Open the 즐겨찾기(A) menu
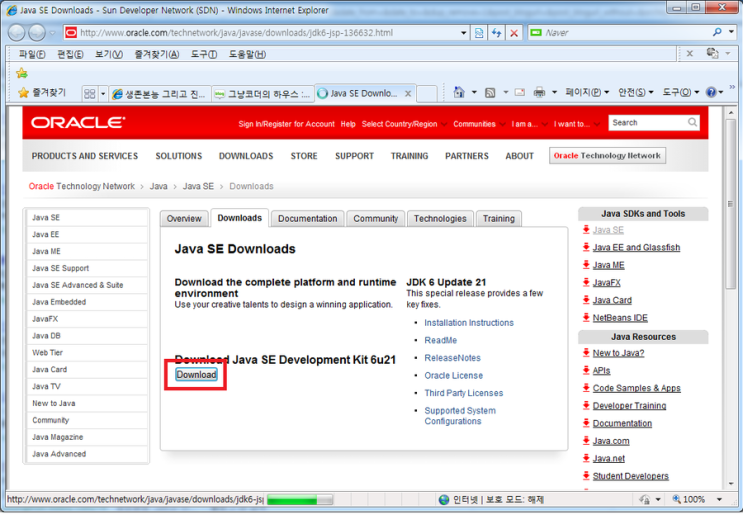The width and height of the screenshot is (743, 515). coord(157,54)
